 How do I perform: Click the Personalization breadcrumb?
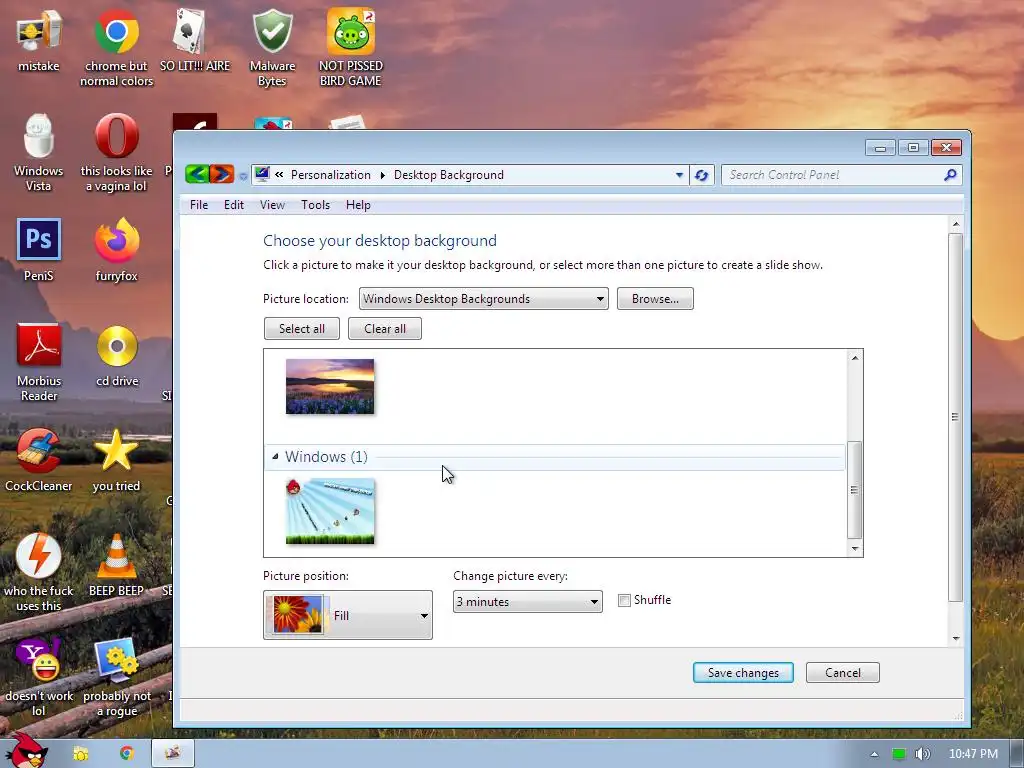330,175
